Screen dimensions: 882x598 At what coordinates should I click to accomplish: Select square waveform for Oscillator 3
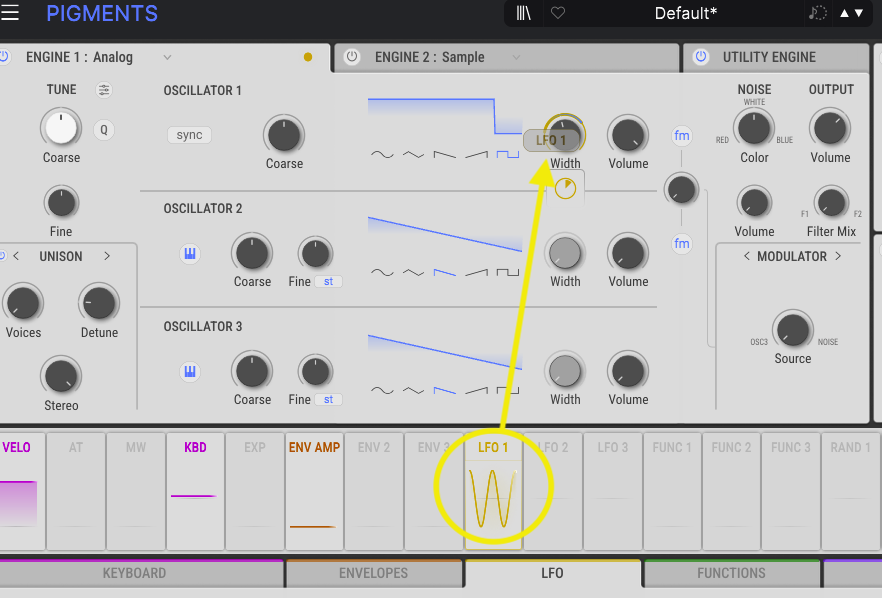[510, 390]
